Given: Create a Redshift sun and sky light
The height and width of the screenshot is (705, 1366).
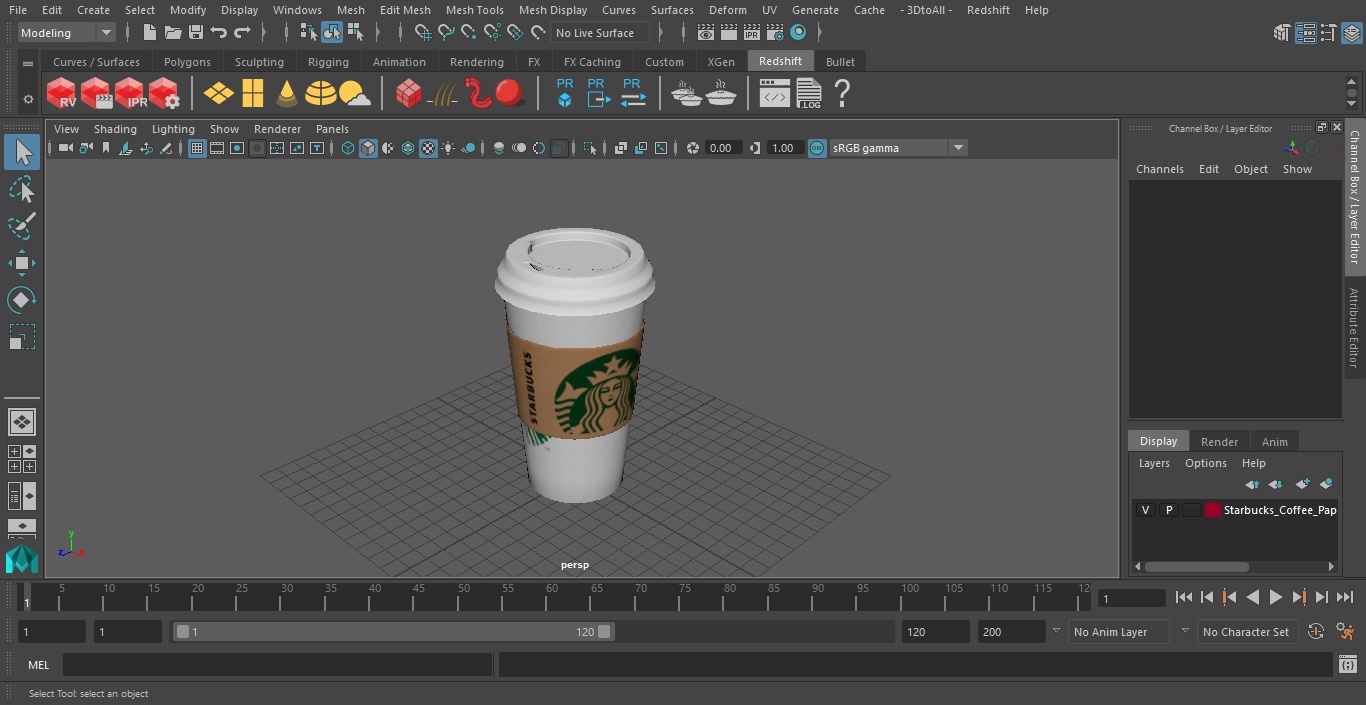Looking at the screenshot, I should pyautogui.click(x=354, y=94).
